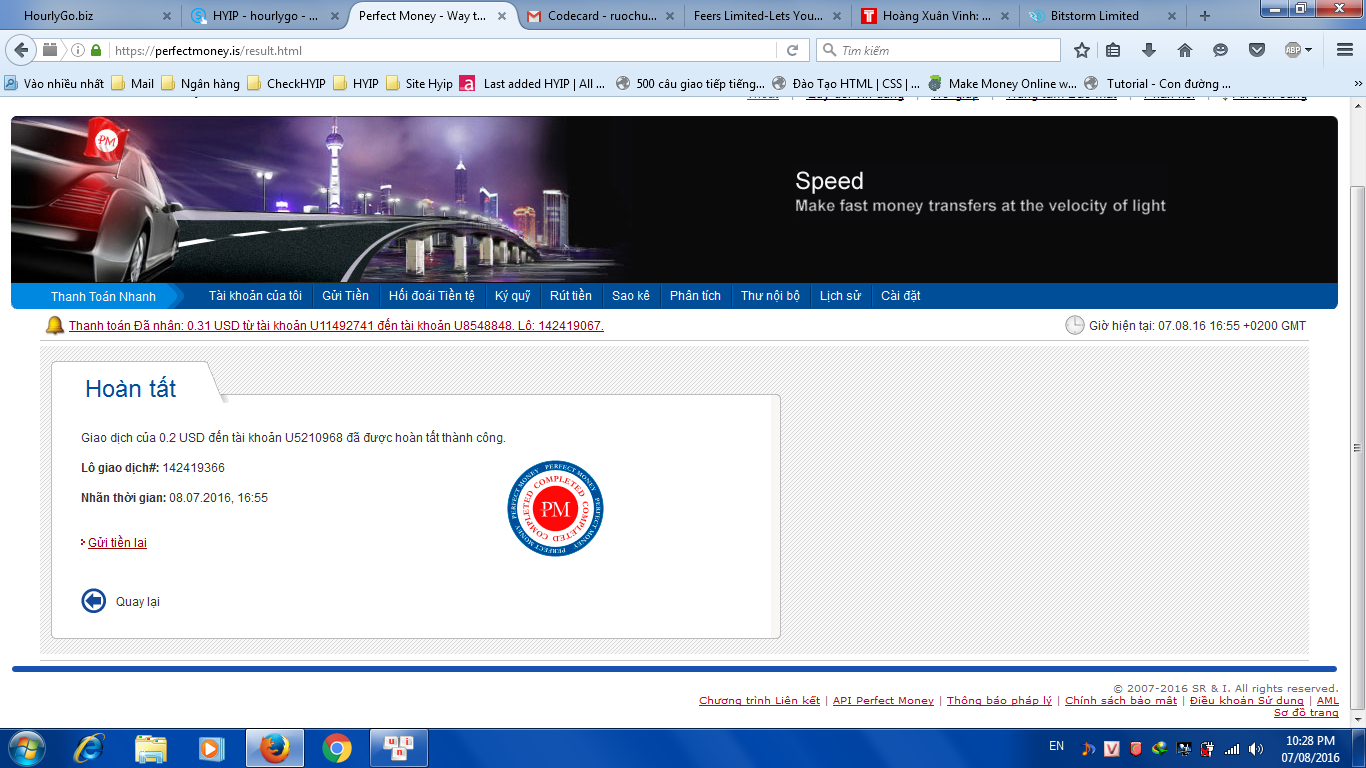Open the Rút tiền menu item

tap(571, 296)
